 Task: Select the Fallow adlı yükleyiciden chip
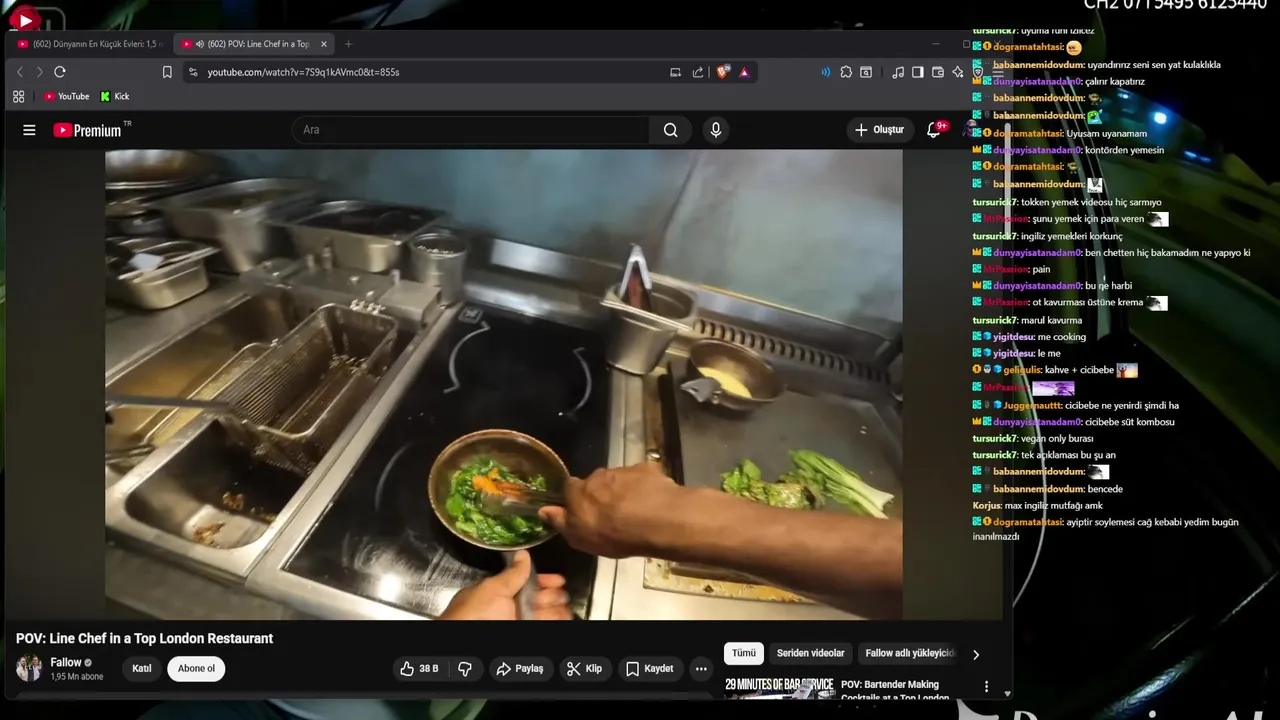pyautogui.click(x=909, y=653)
